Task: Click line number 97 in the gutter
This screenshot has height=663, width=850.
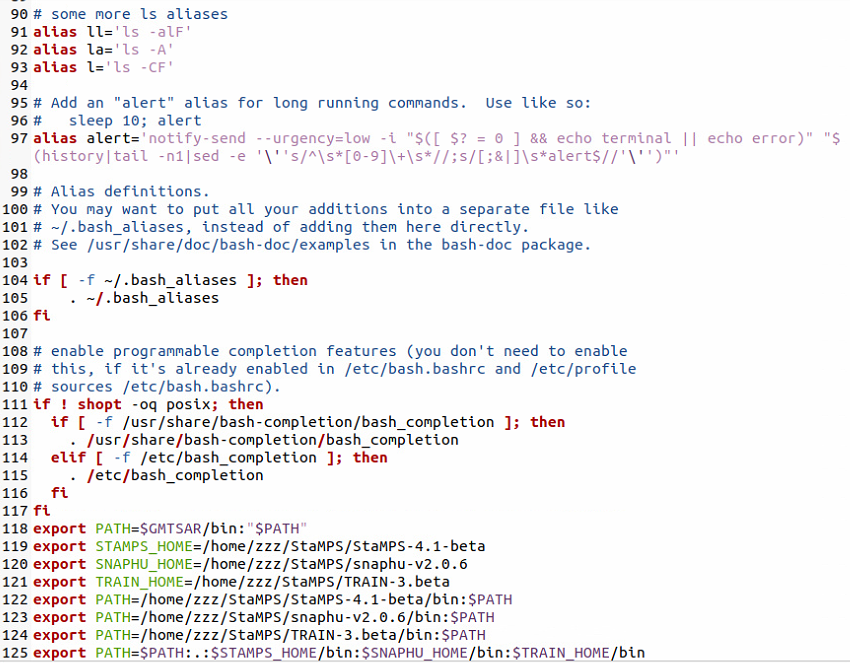Action: [16, 138]
